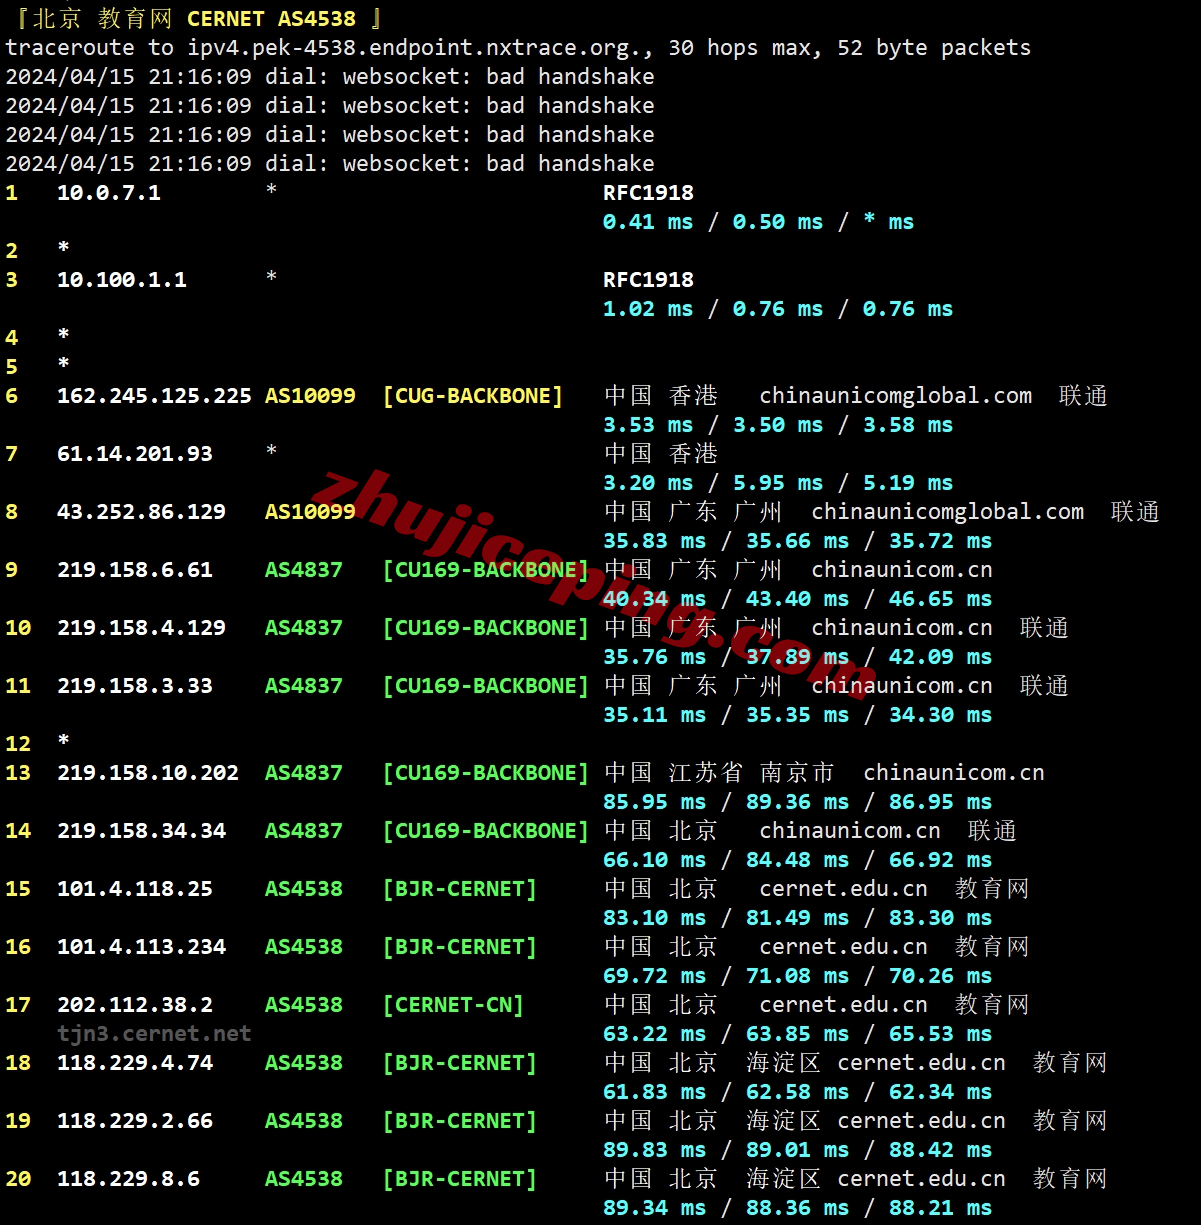Viewport: 1201px width, 1225px height.
Task: Select the IP address 219.158.34.34
Action: (141, 831)
